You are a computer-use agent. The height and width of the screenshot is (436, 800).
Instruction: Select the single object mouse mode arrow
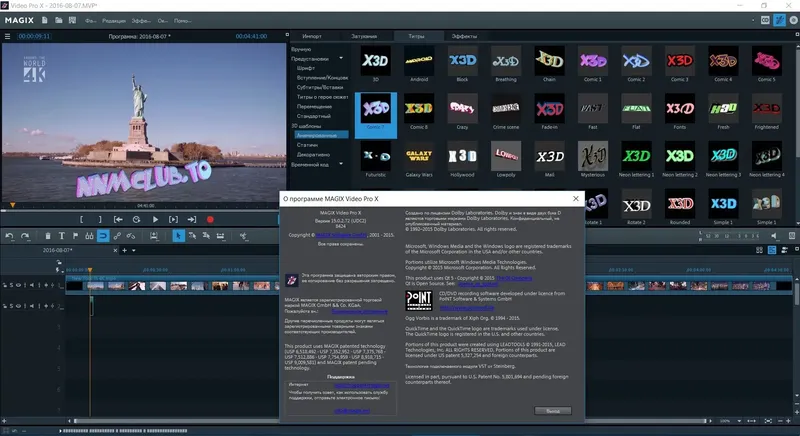tap(178, 236)
